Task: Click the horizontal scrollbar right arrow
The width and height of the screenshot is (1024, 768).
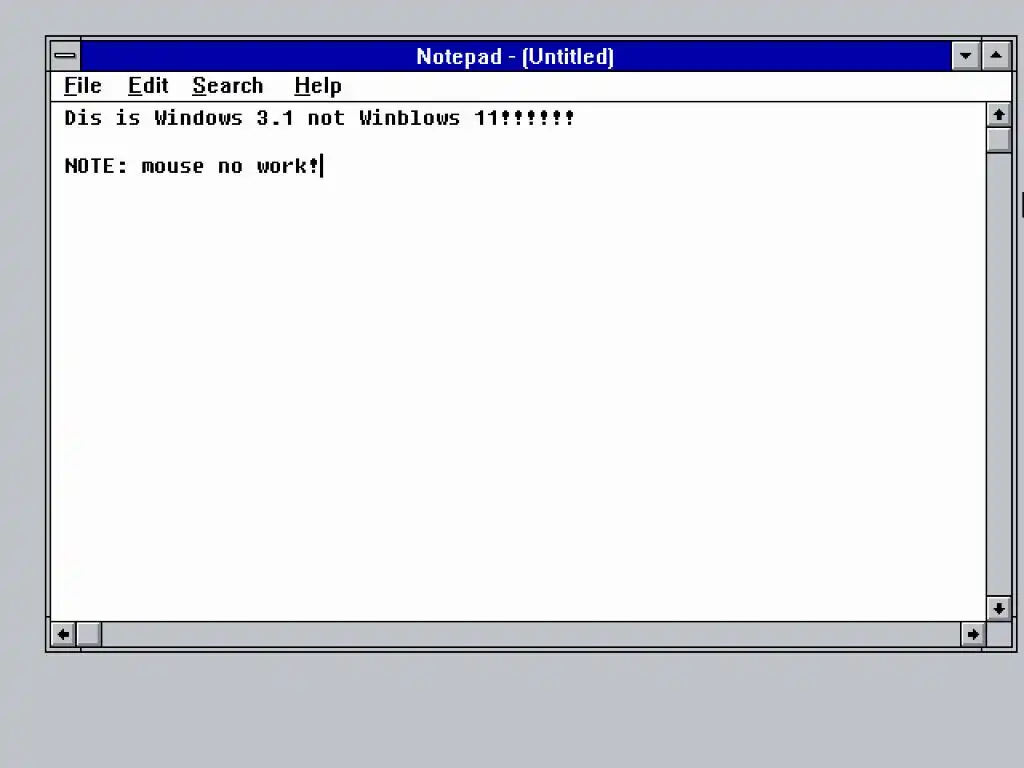Action: (x=973, y=634)
